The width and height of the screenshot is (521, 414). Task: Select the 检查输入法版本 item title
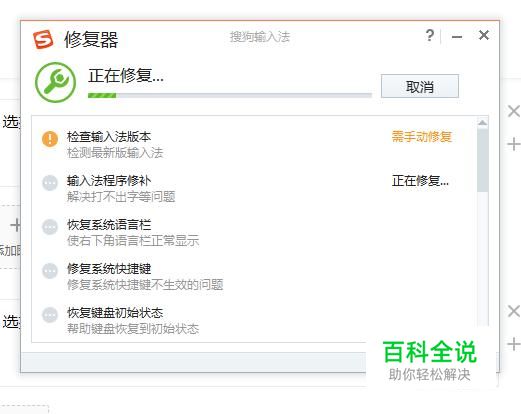pos(109,137)
